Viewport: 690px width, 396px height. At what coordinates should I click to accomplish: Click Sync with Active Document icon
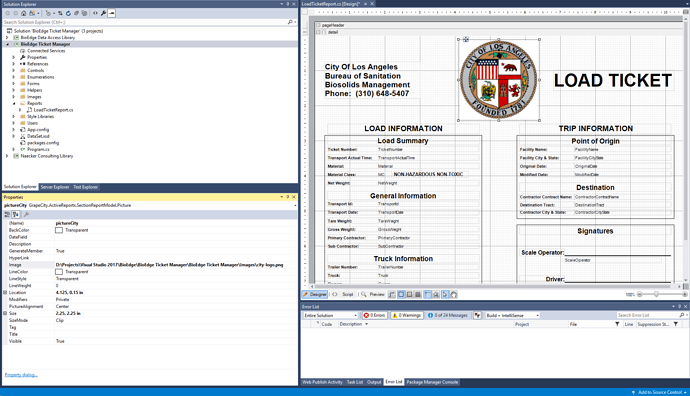click(x=60, y=13)
